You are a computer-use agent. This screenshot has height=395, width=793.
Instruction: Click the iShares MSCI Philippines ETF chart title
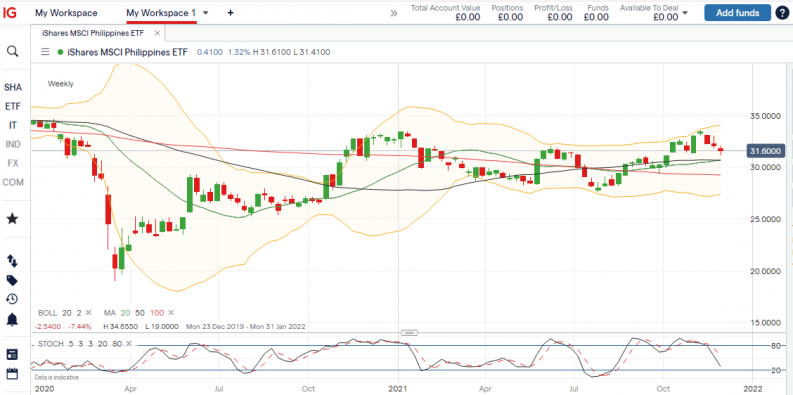click(x=127, y=52)
